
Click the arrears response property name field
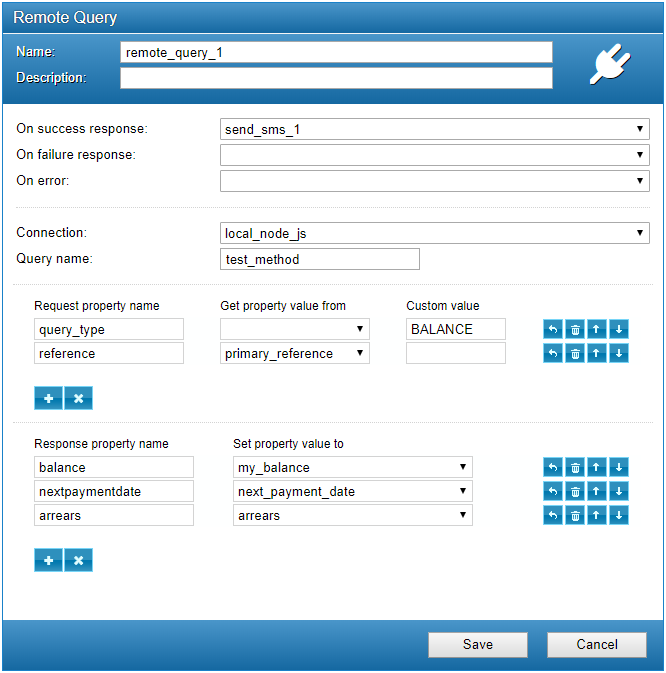114,515
